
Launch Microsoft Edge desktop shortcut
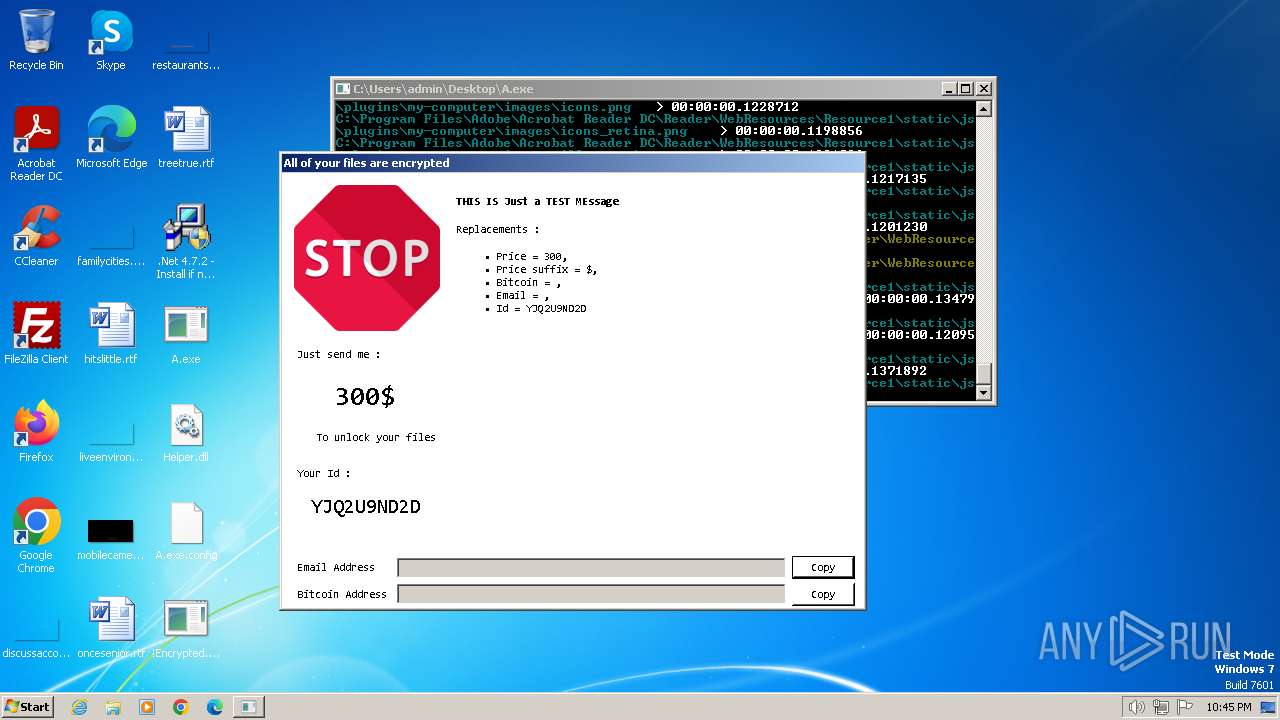click(x=111, y=138)
